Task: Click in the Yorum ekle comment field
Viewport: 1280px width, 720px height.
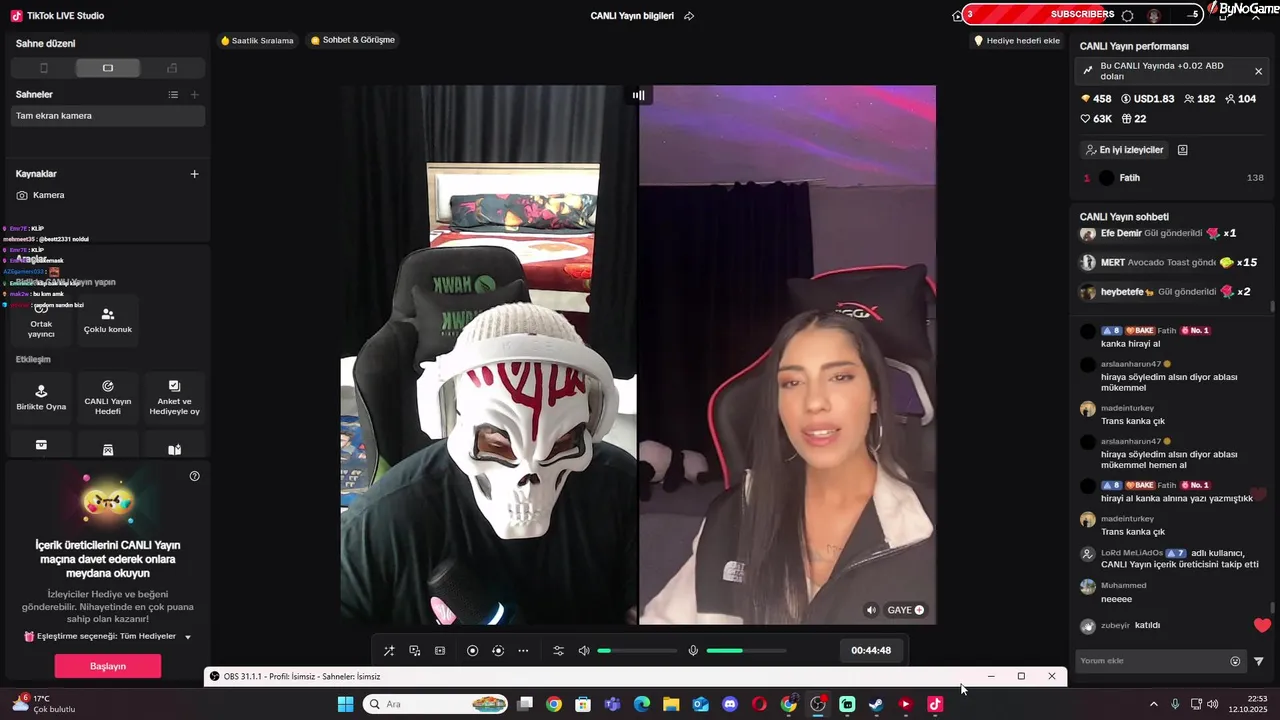Action: (x=1152, y=661)
